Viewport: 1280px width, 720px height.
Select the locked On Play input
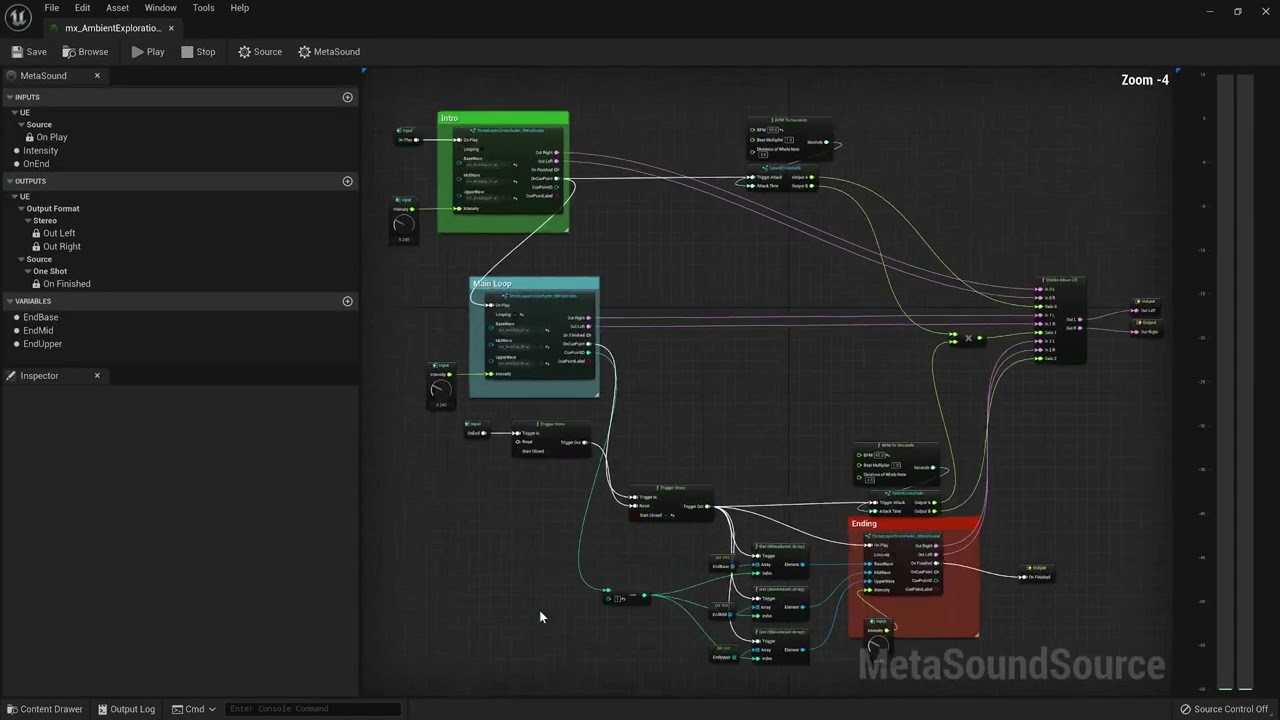pos(46,137)
